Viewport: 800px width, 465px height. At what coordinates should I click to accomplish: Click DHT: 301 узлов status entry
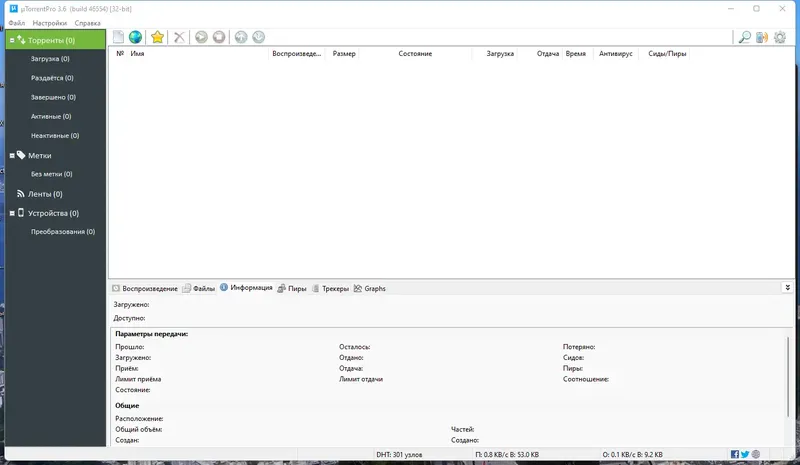tap(399, 454)
